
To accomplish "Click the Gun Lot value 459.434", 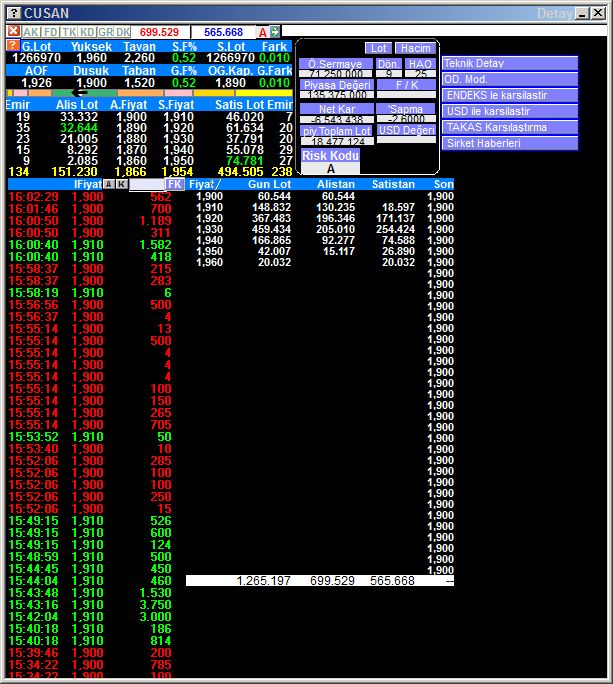I will tap(271, 229).
